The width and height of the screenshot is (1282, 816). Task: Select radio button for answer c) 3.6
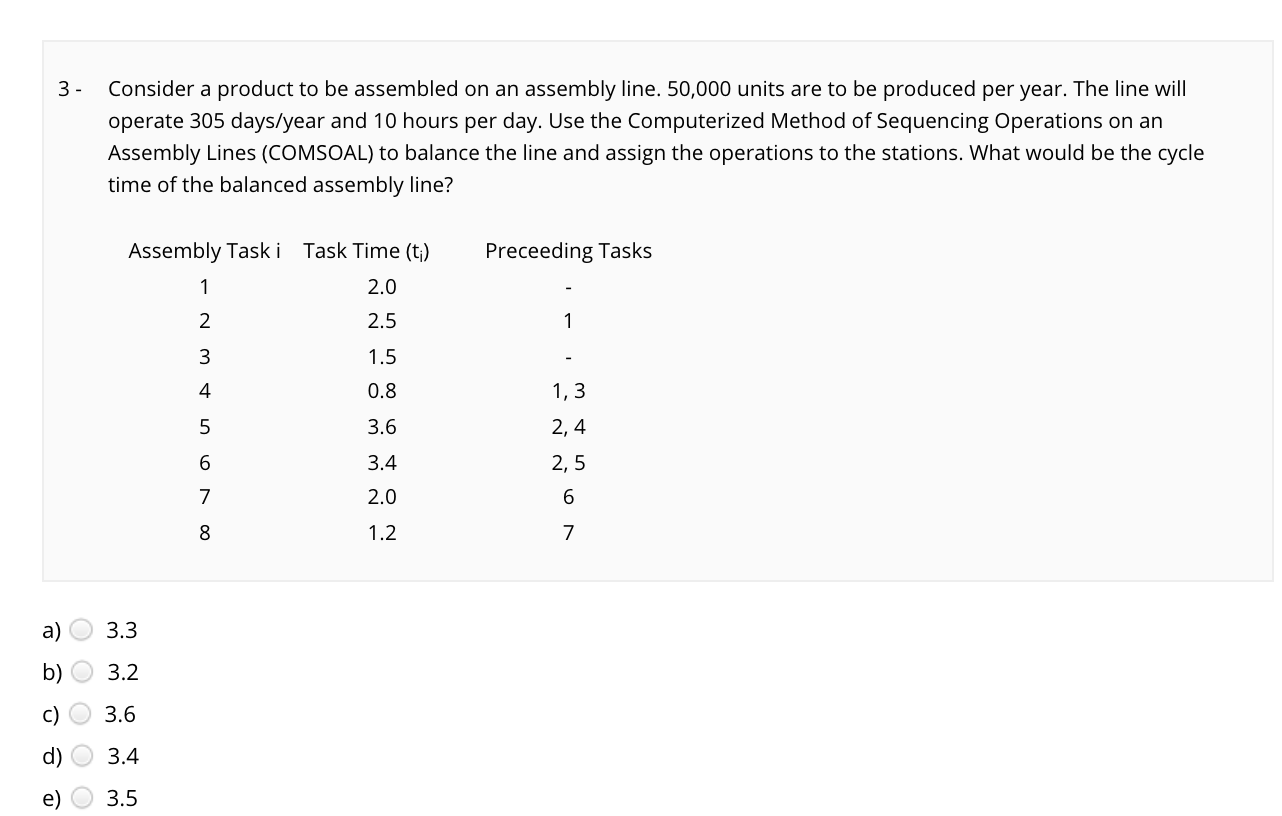click(x=82, y=713)
